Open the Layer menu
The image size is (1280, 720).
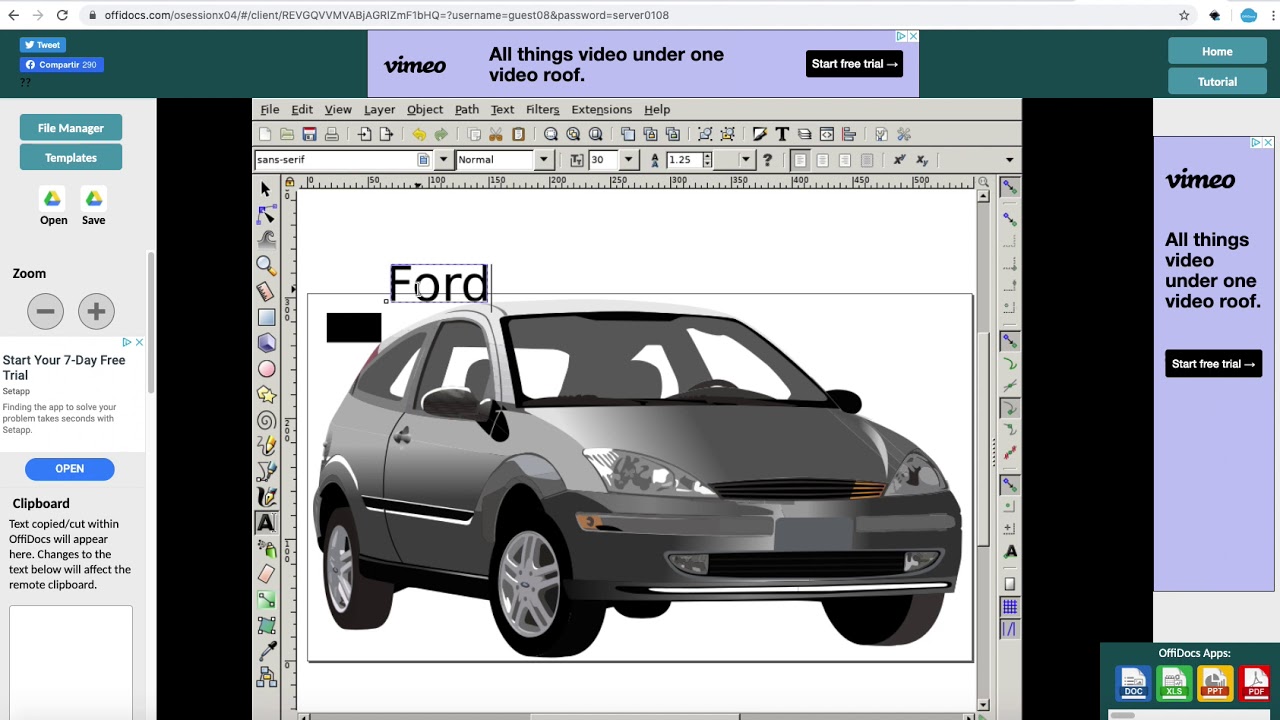379,109
